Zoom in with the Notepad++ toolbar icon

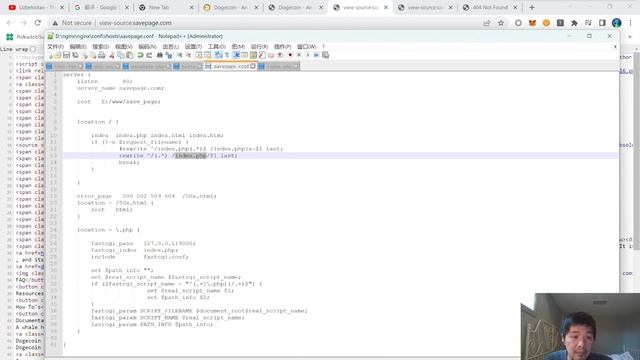click(180, 55)
